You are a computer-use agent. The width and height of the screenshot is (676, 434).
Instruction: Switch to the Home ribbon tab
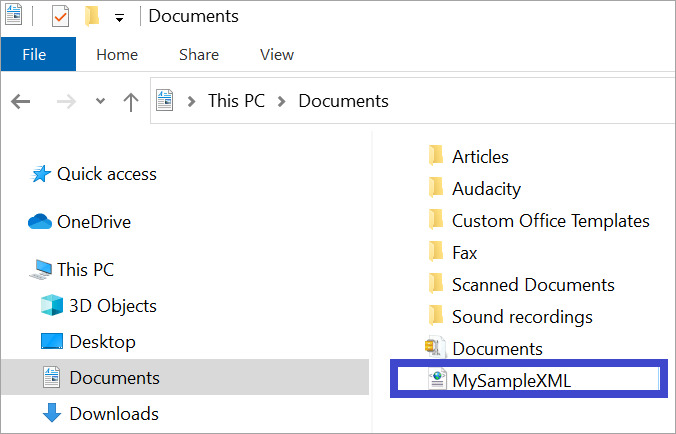pyautogui.click(x=117, y=55)
